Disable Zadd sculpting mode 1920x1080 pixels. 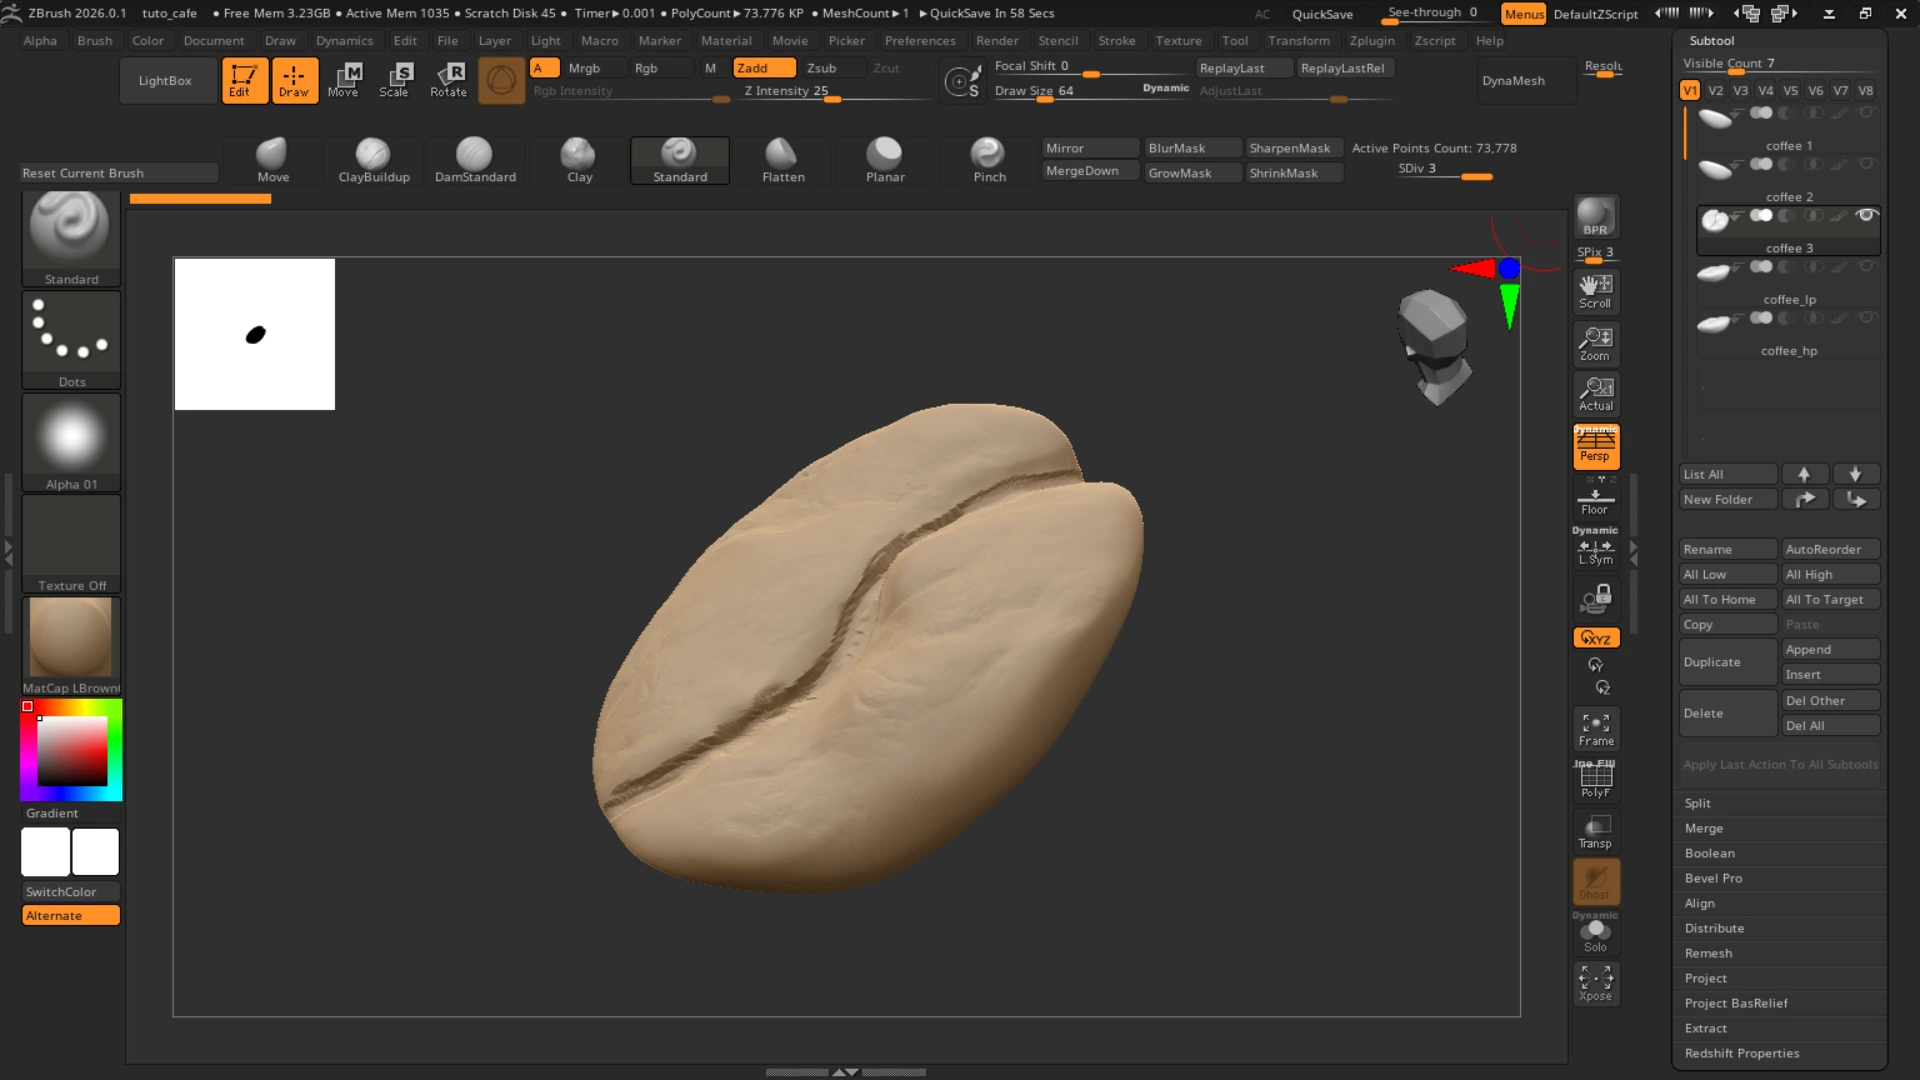(763, 67)
